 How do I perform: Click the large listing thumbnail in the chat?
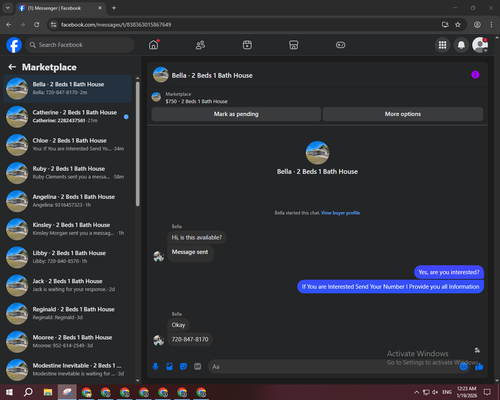point(317,153)
